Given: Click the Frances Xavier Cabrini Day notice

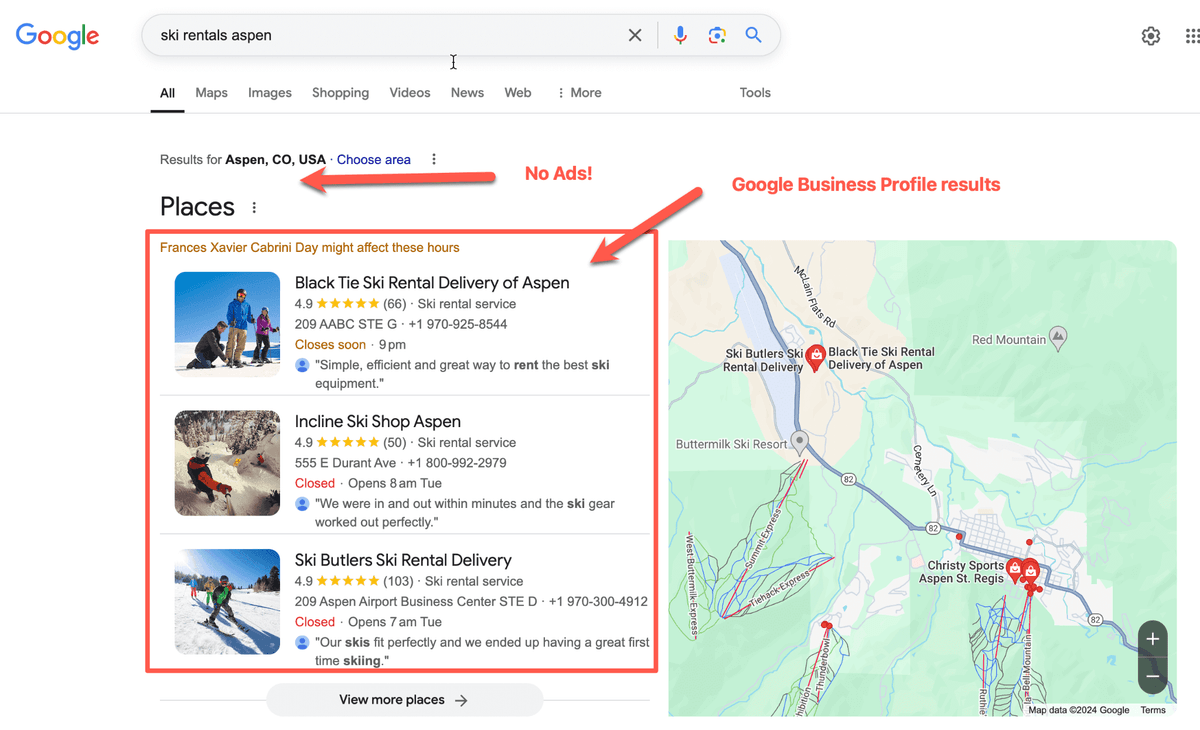Looking at the screenshot, I should click(x=310, y=248).
